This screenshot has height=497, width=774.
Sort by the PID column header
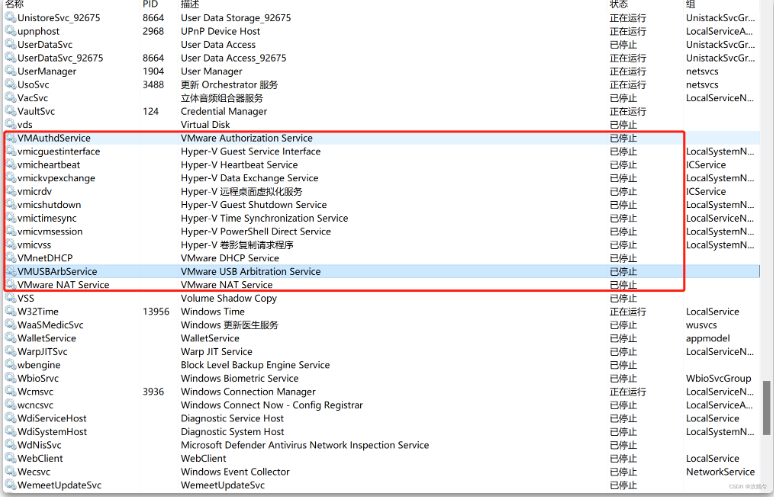pyautogui.click(x=150, y=5)
